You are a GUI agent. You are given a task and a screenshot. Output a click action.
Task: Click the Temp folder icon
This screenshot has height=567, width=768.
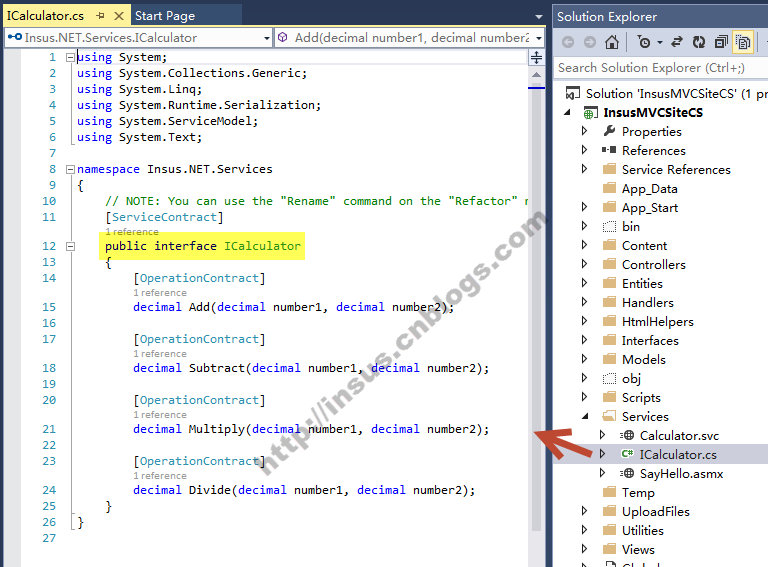(609, 492)
